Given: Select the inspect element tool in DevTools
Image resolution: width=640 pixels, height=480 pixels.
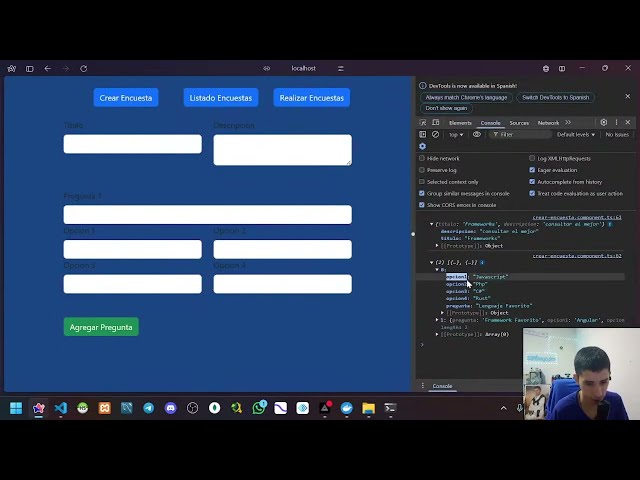Looking at the screenshot, I should click(423, 122).
